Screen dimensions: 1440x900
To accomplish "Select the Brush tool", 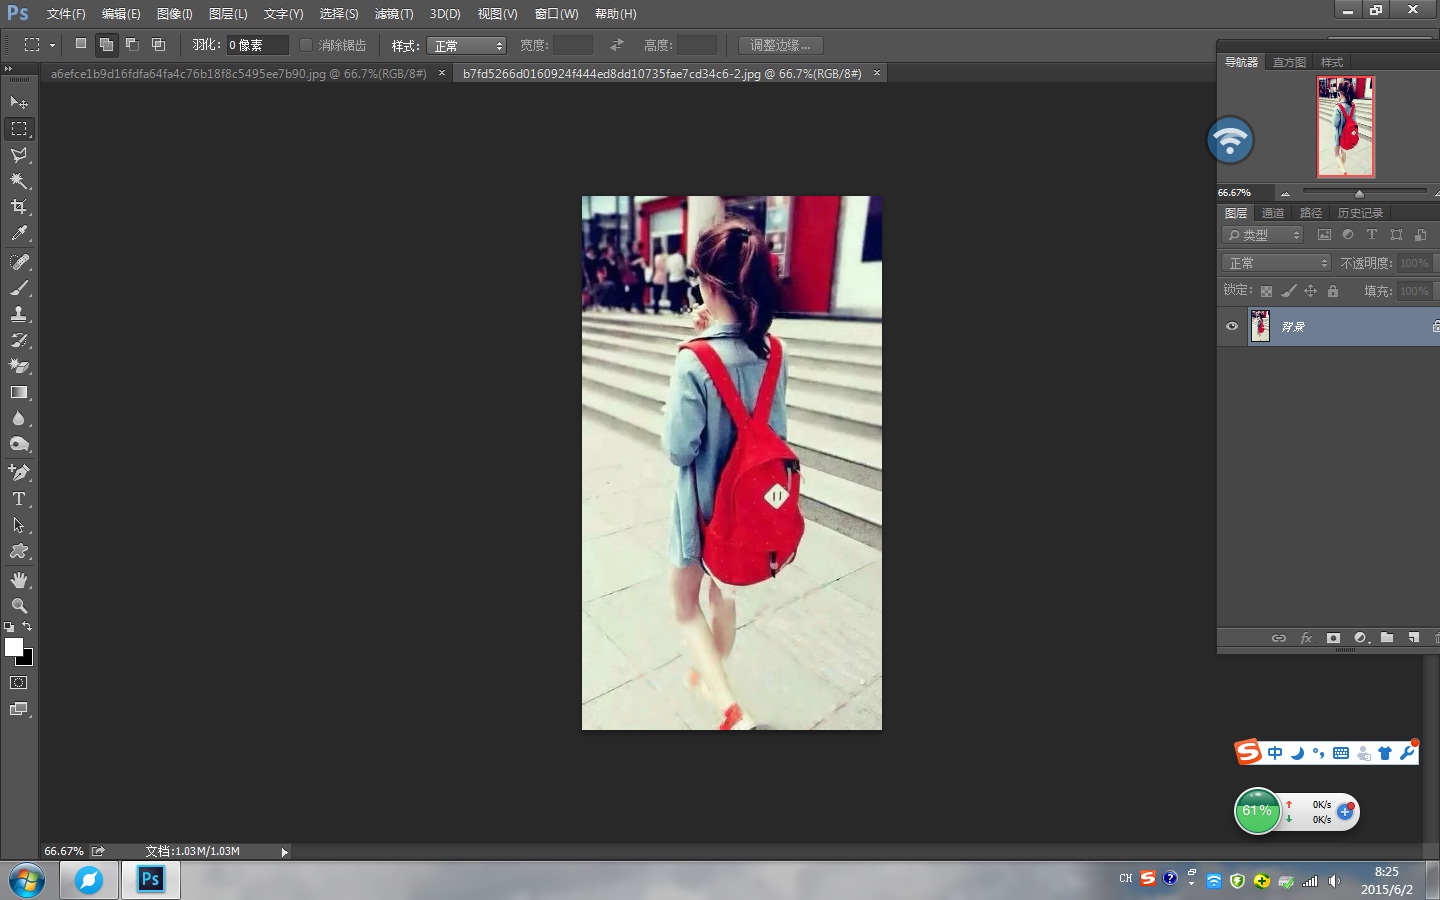I will click(19, 288).
